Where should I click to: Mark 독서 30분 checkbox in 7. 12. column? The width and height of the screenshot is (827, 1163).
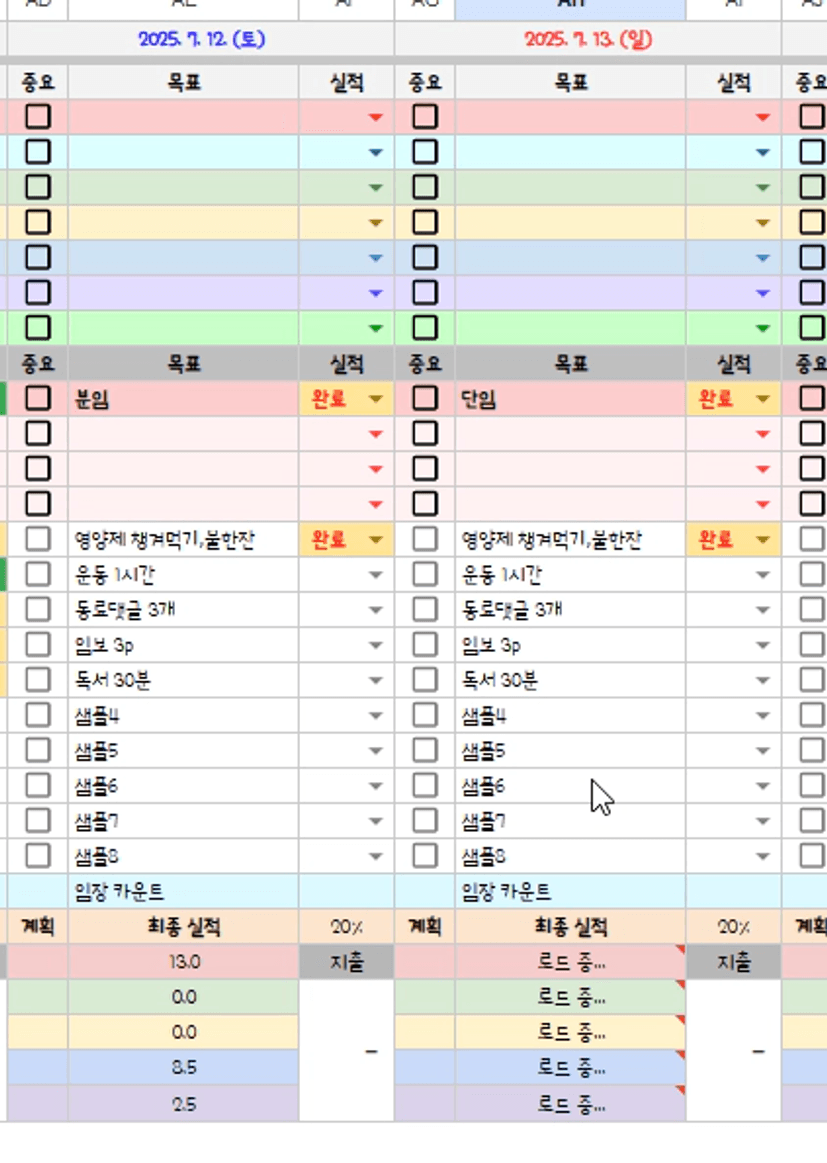tap(38, 680)
